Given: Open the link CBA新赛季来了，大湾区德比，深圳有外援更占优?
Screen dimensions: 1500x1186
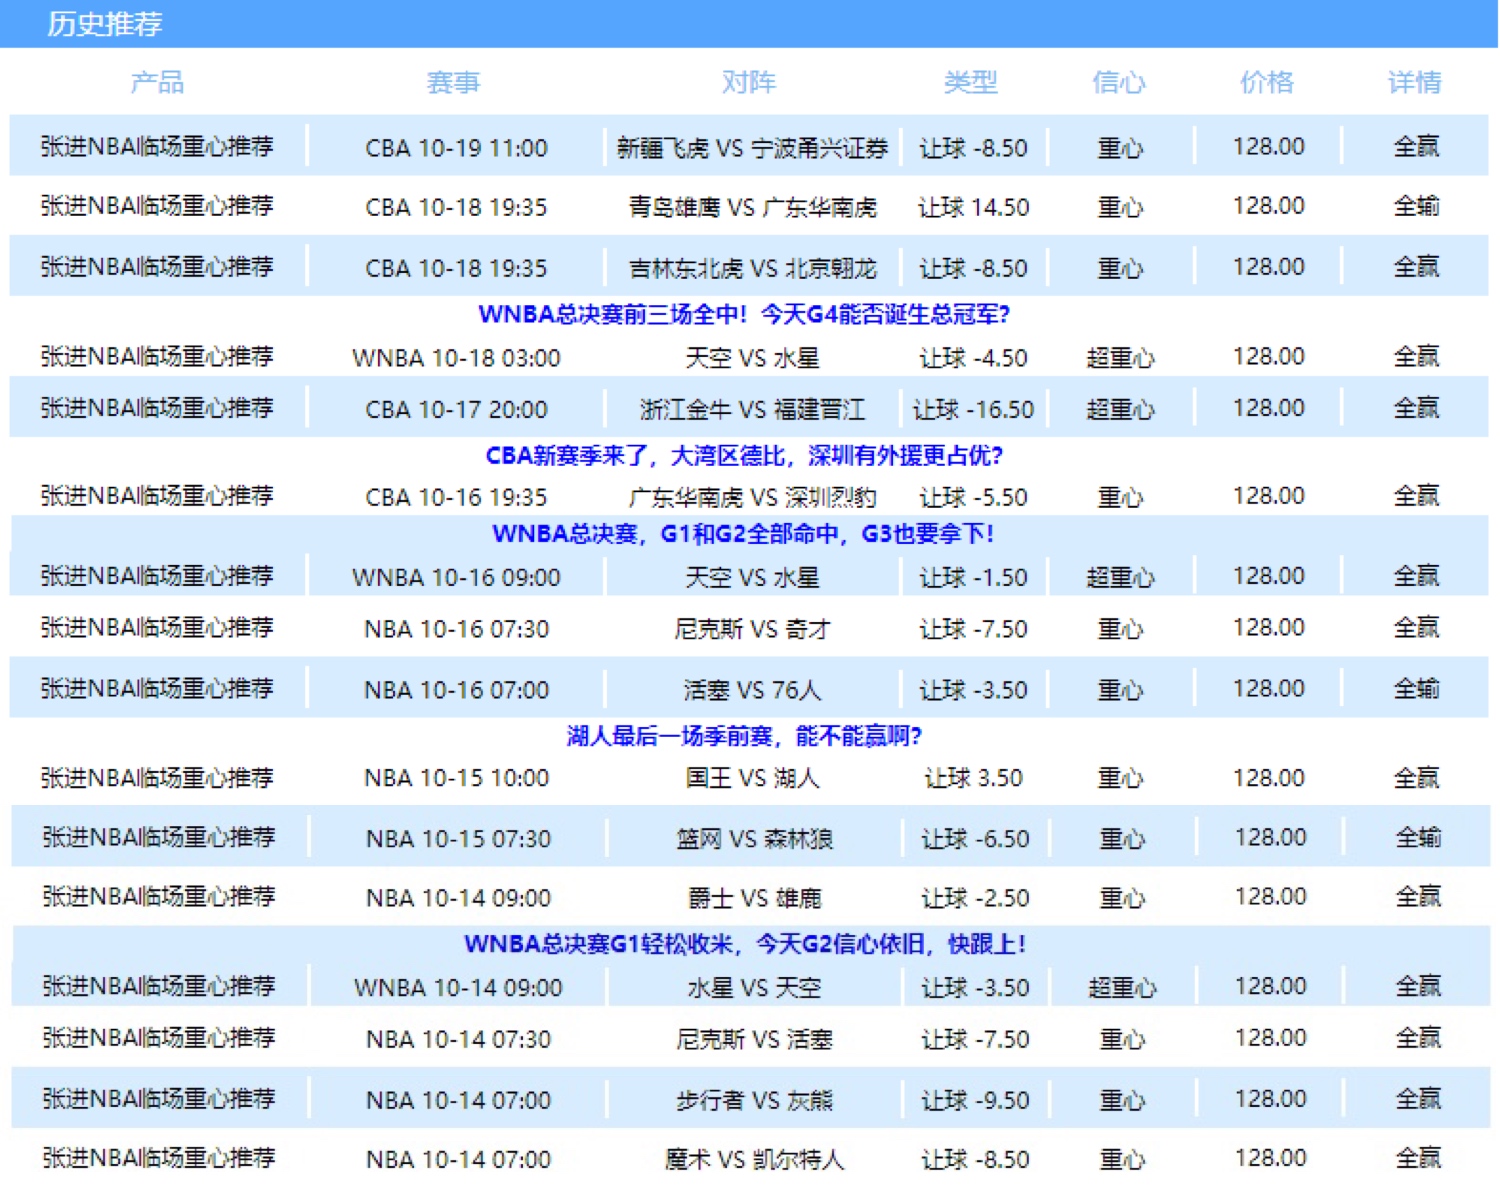Looking at the screenshot, I should pos(744,456).
